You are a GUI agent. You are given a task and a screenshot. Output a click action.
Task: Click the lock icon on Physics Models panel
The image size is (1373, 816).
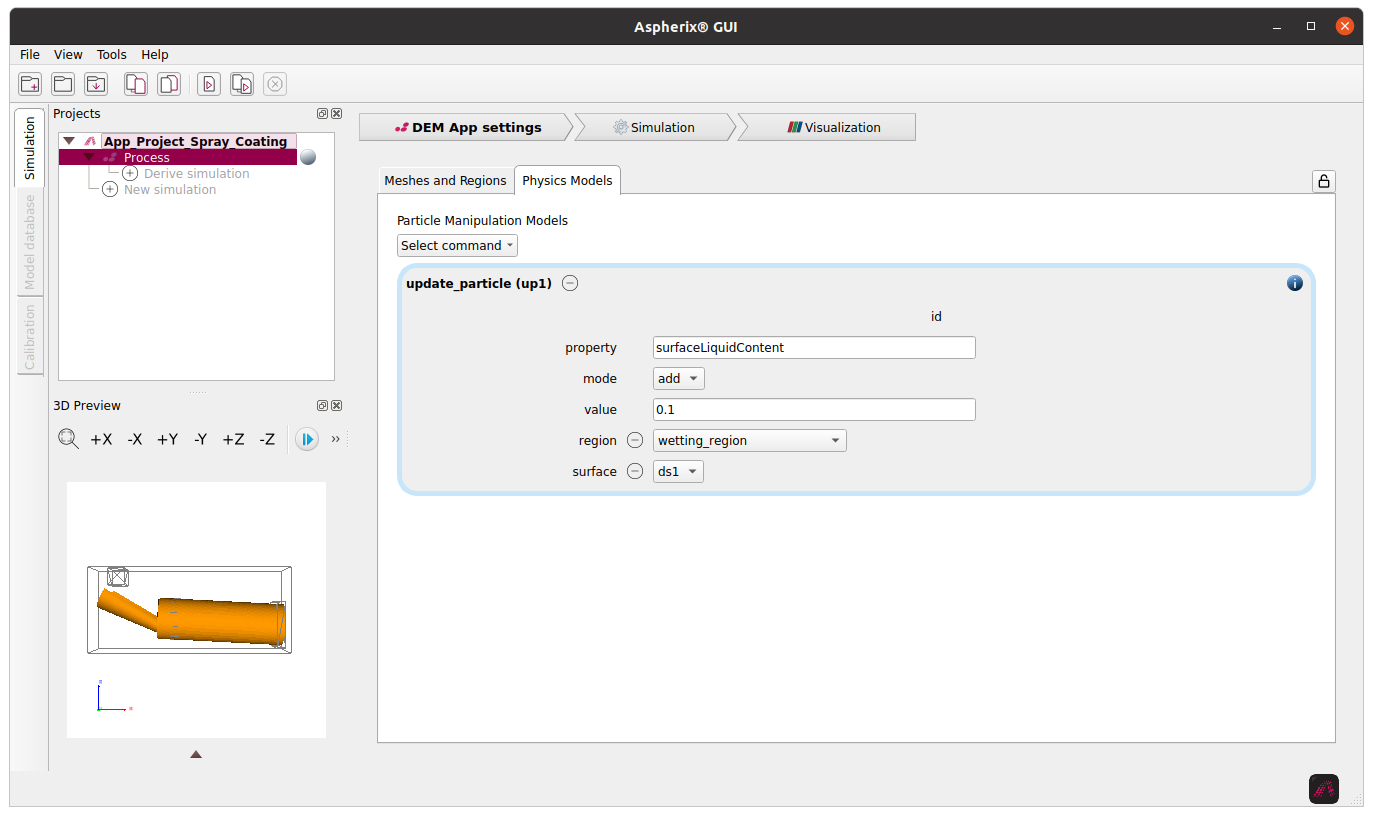[x=1324, y=181]
